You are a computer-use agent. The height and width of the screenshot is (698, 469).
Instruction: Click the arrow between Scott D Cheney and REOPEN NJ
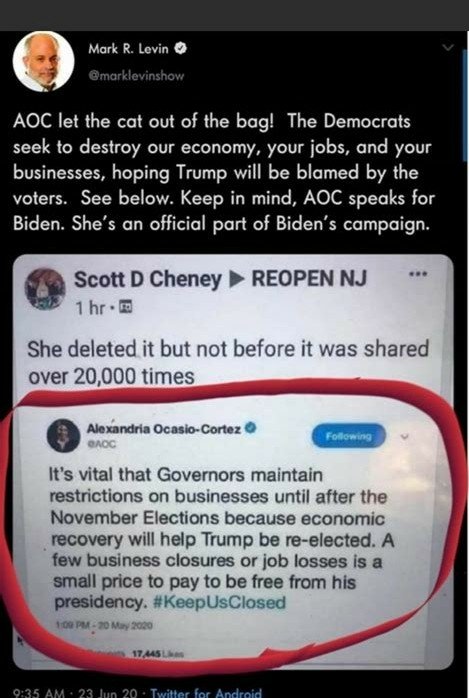(x=236, y=279)
